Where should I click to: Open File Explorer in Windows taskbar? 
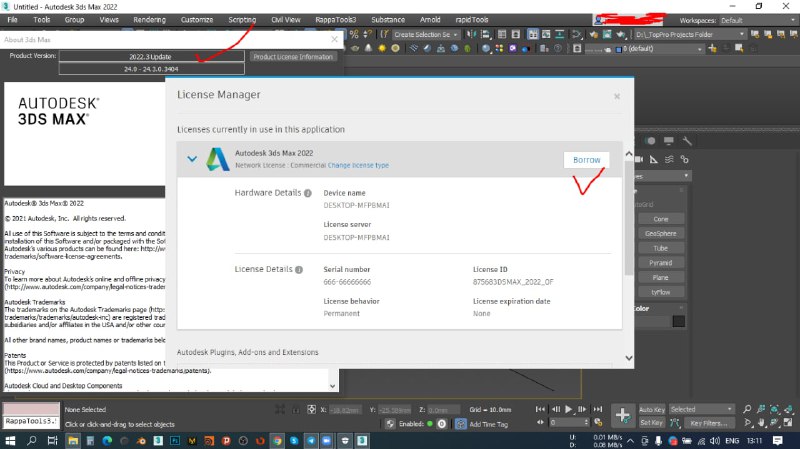tap(73, 440)
